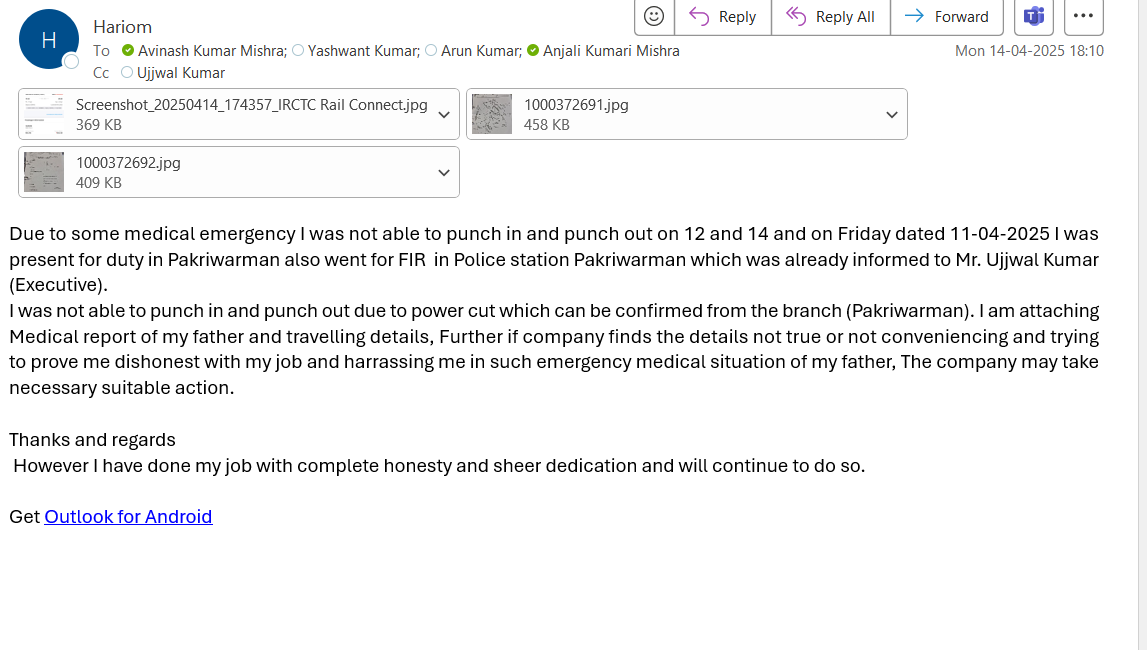Click Anjali Kumari Mishra presence status icon
The width and height of the screenshot is (1147, 650).
(533, 50)
